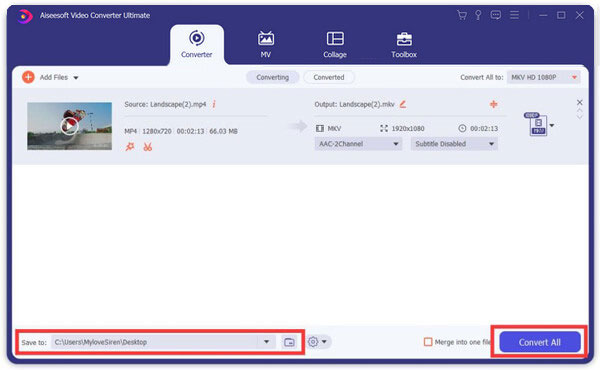This screenshot has width=600, height=370.
Task: Open the edit effects star wand icon
Action: [130, 147]
